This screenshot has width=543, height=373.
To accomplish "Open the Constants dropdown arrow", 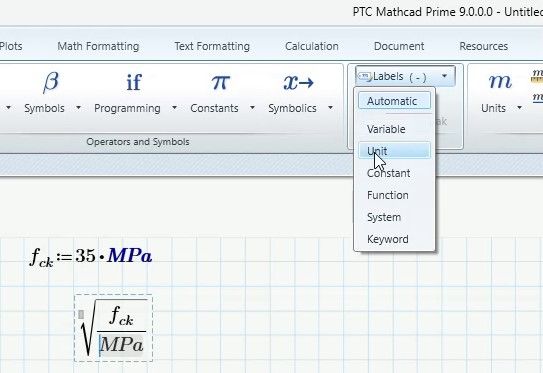I will click(252, 108).
